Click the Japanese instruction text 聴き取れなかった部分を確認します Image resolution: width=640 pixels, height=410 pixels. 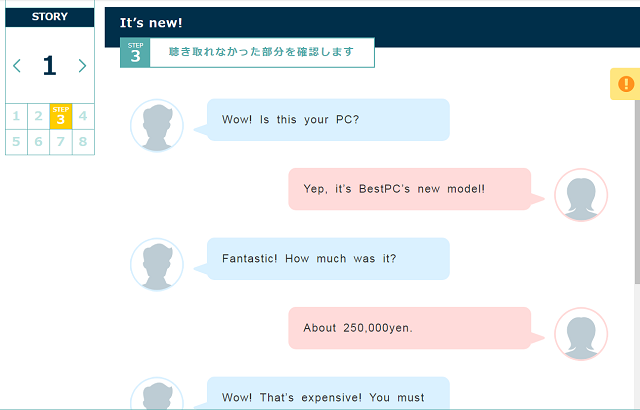(261, 52)
